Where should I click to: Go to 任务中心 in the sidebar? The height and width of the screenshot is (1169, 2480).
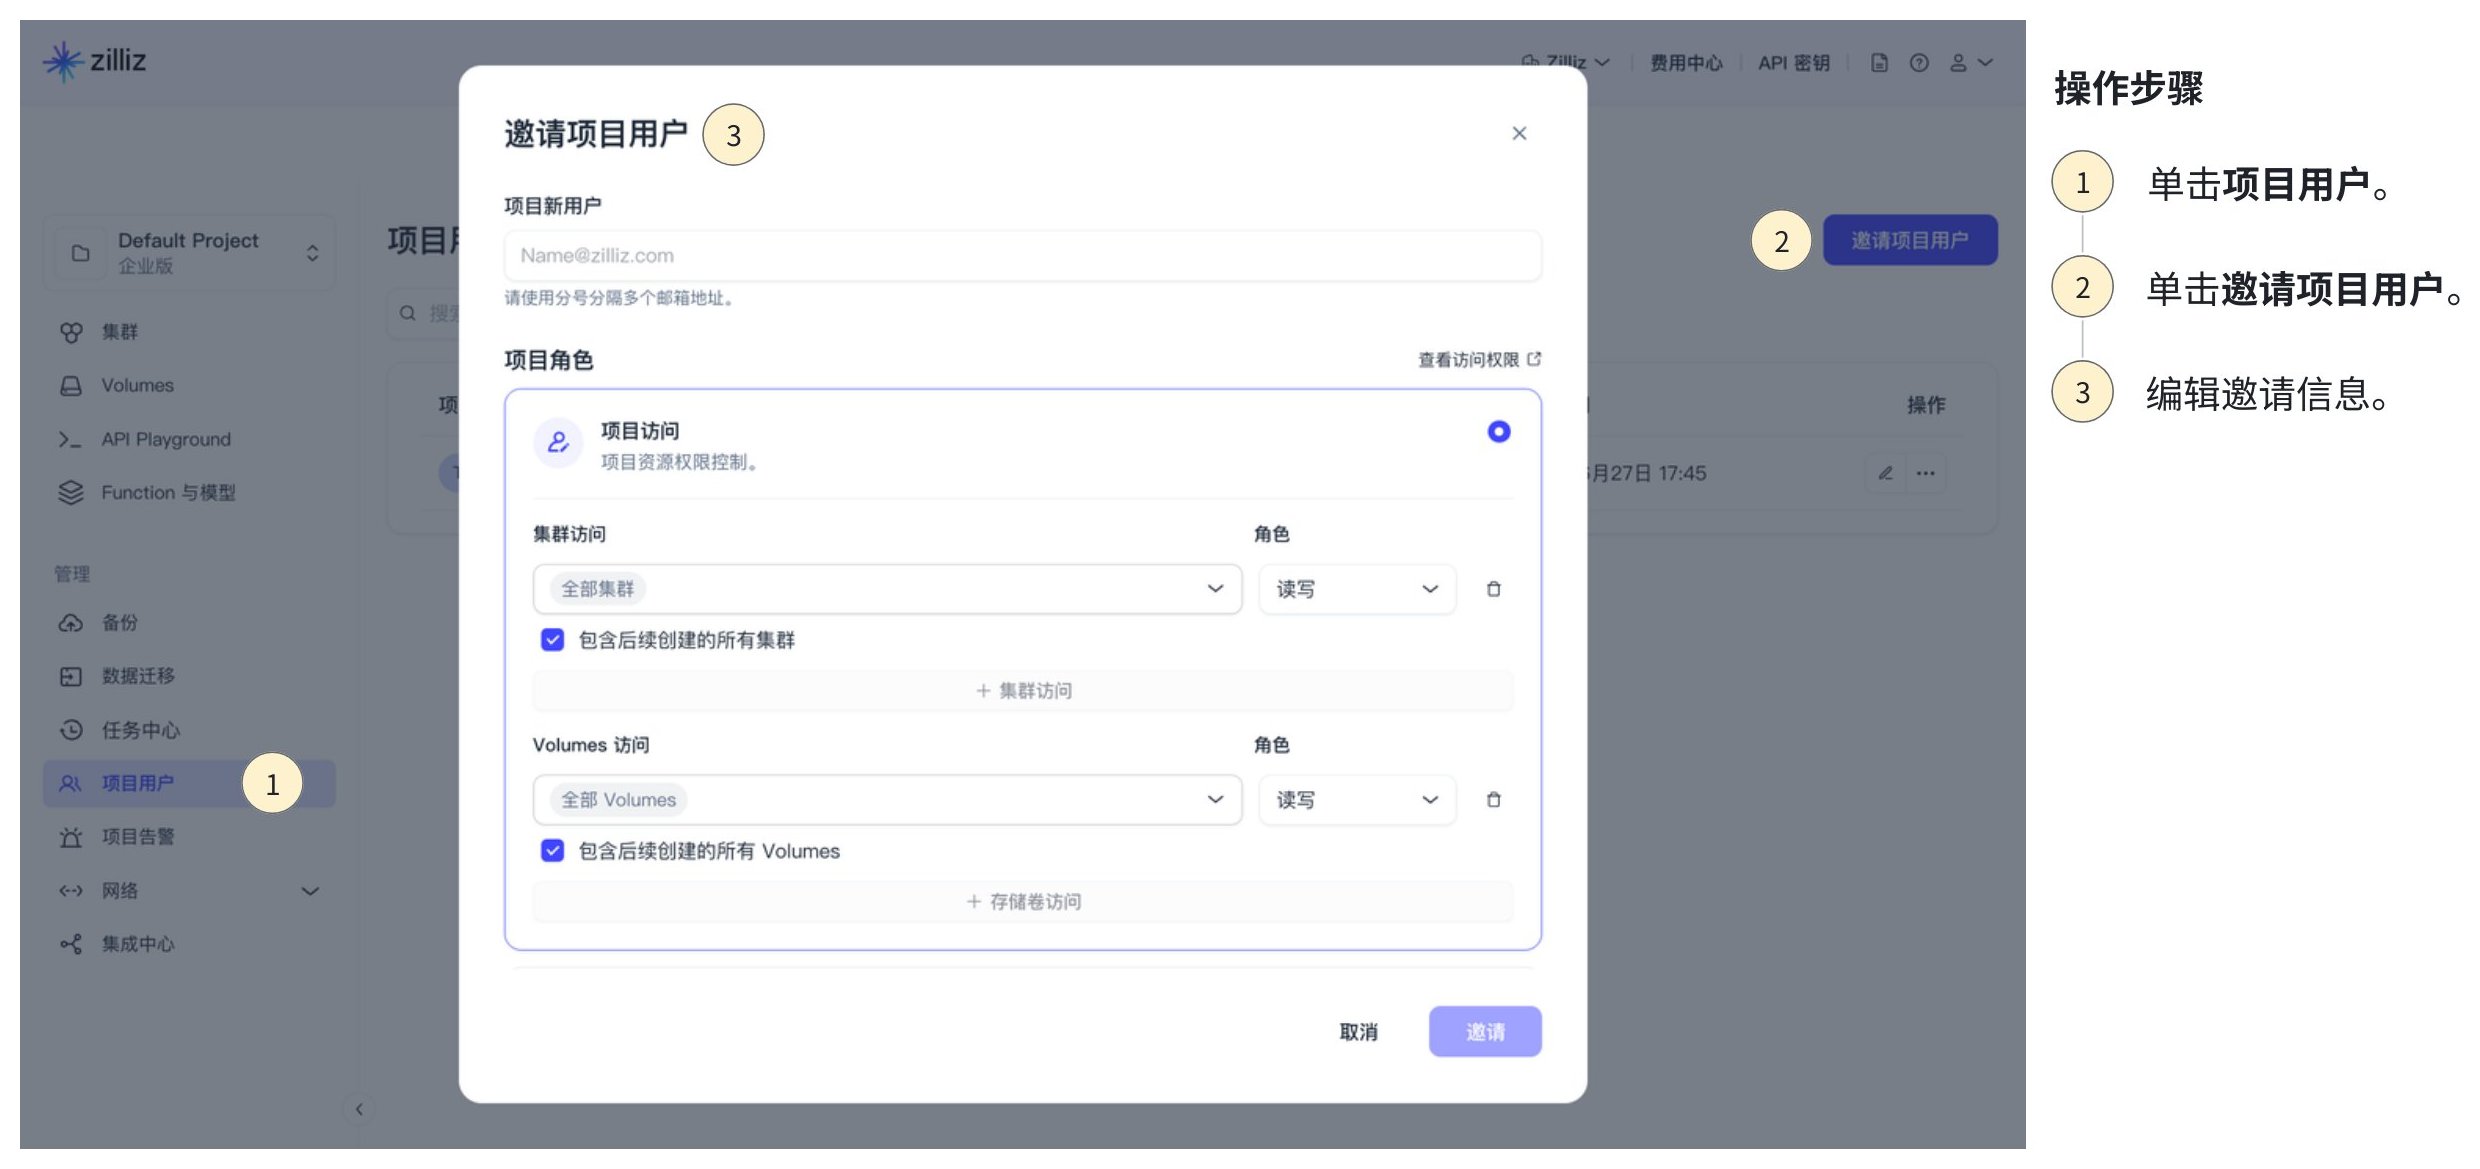pyautogui.click(x=140, y=730)
